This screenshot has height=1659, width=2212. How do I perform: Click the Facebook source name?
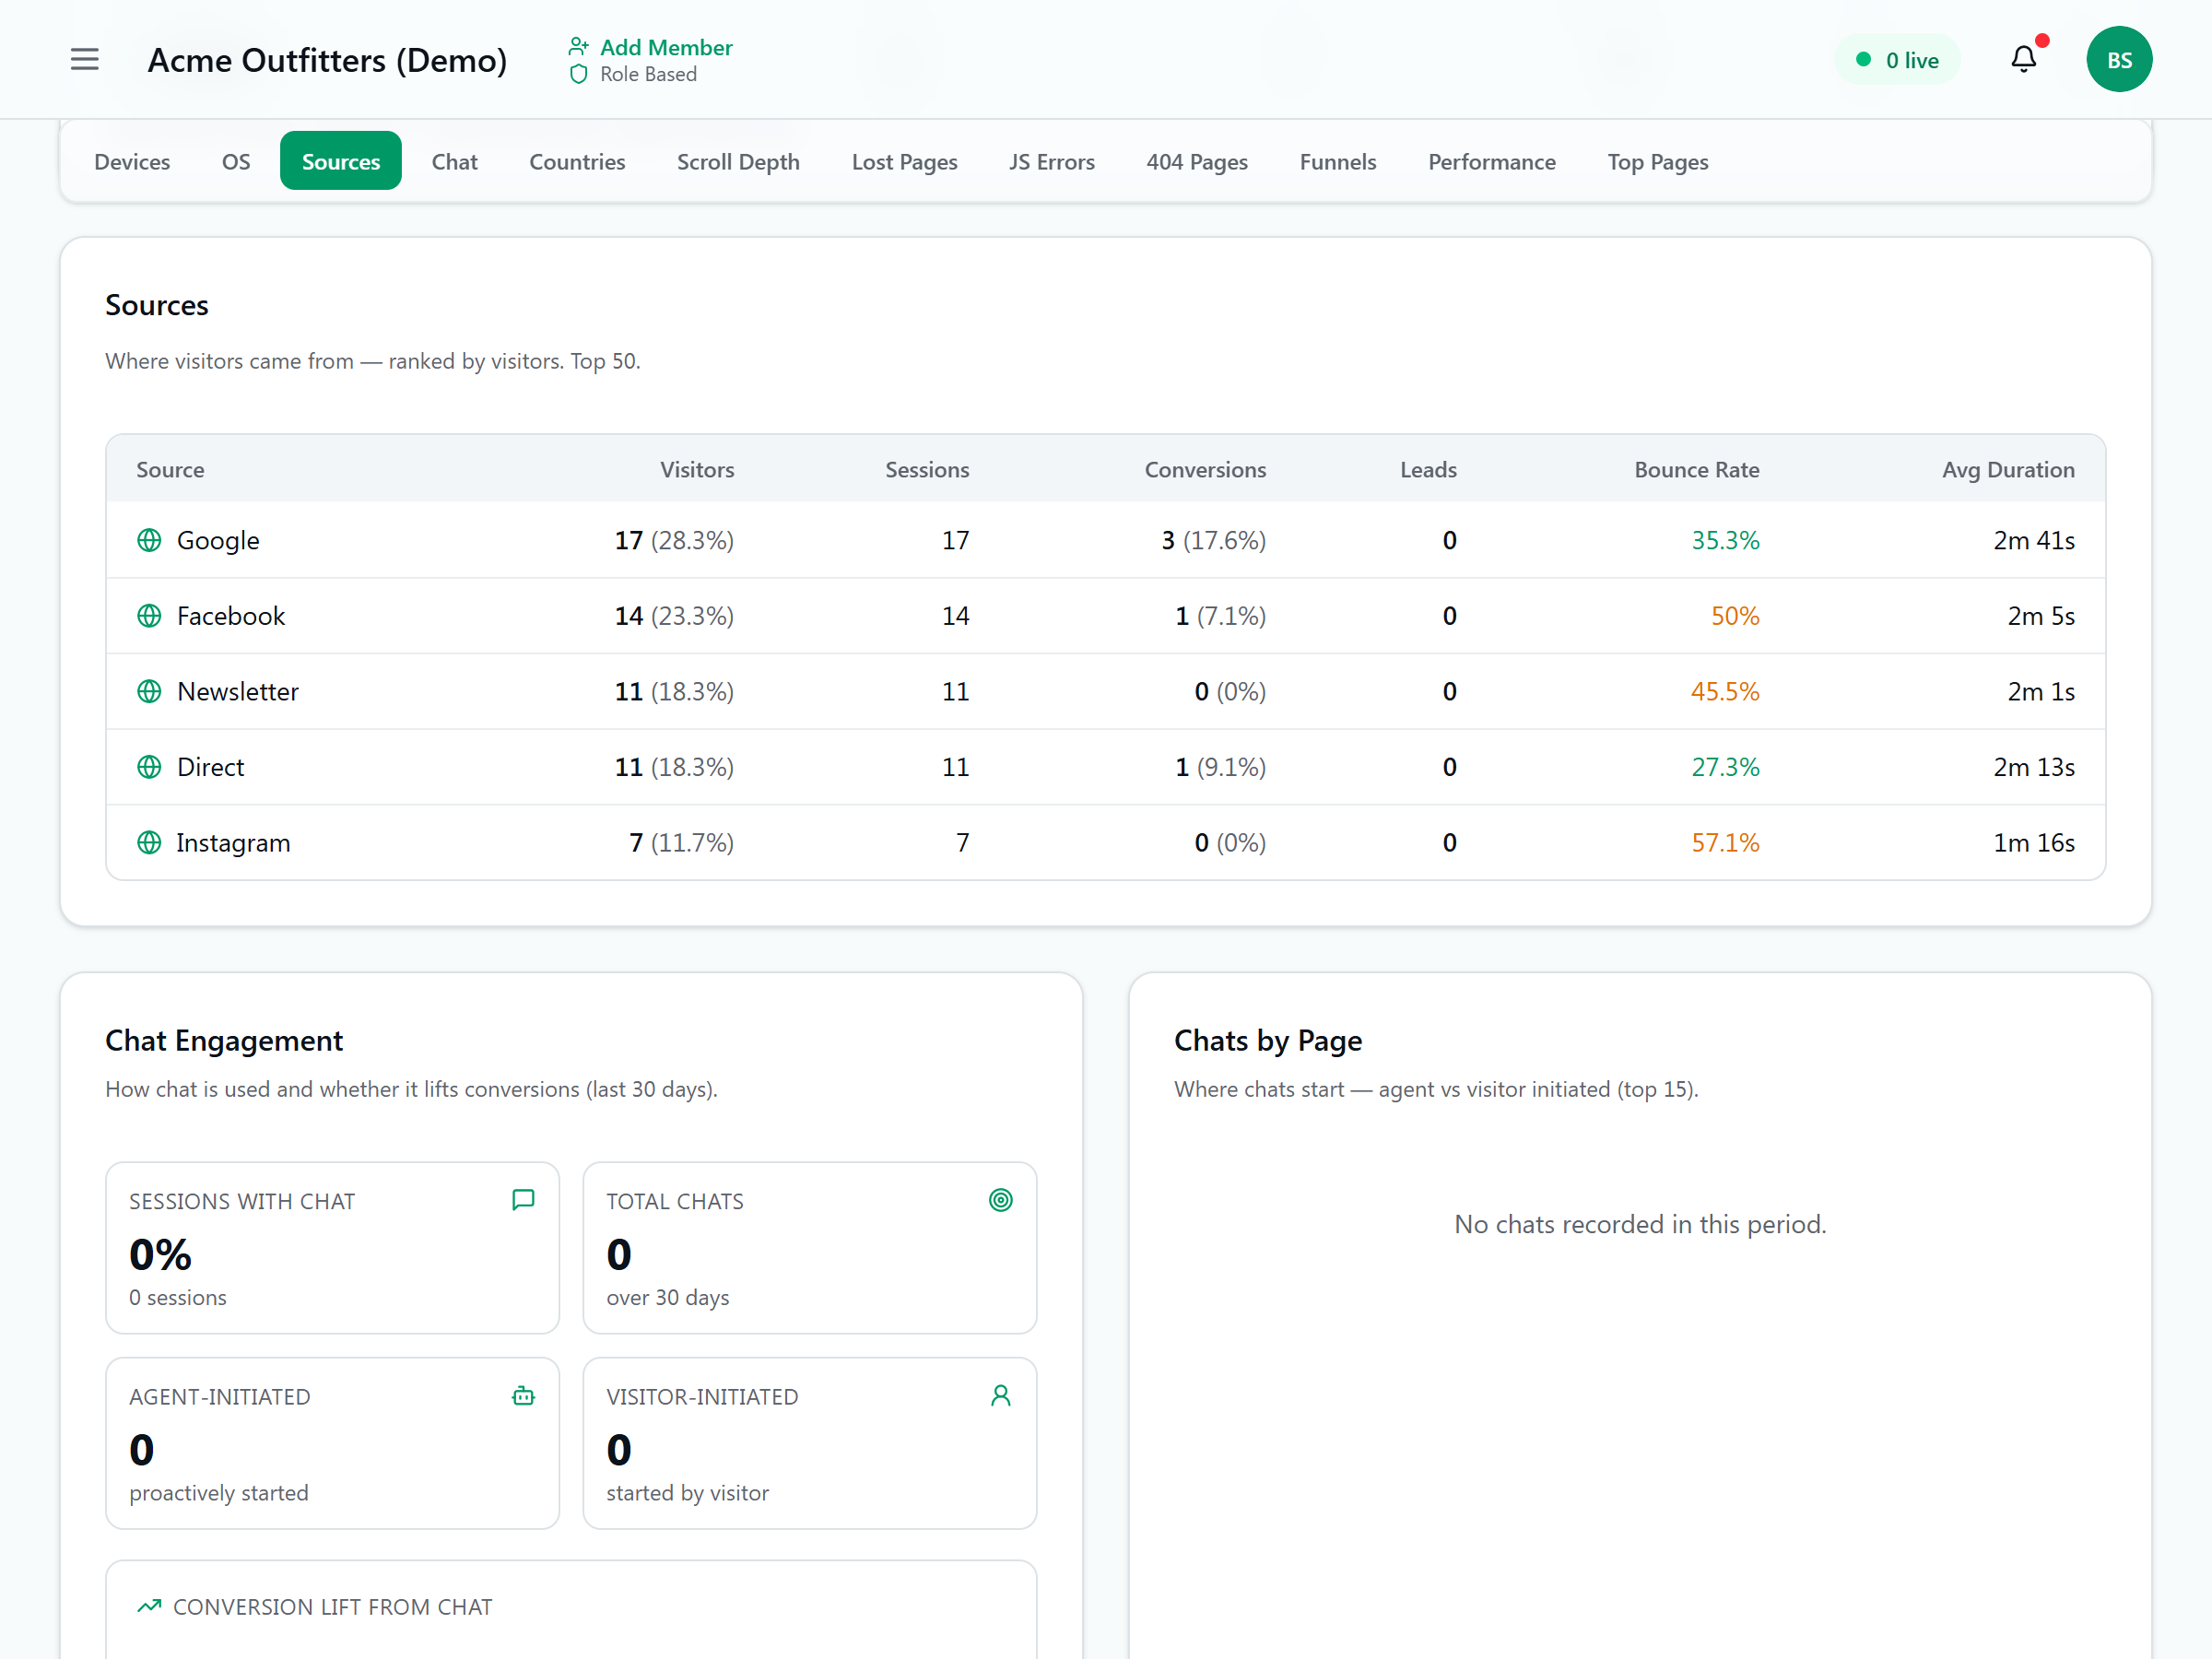[x=231, y=616]
